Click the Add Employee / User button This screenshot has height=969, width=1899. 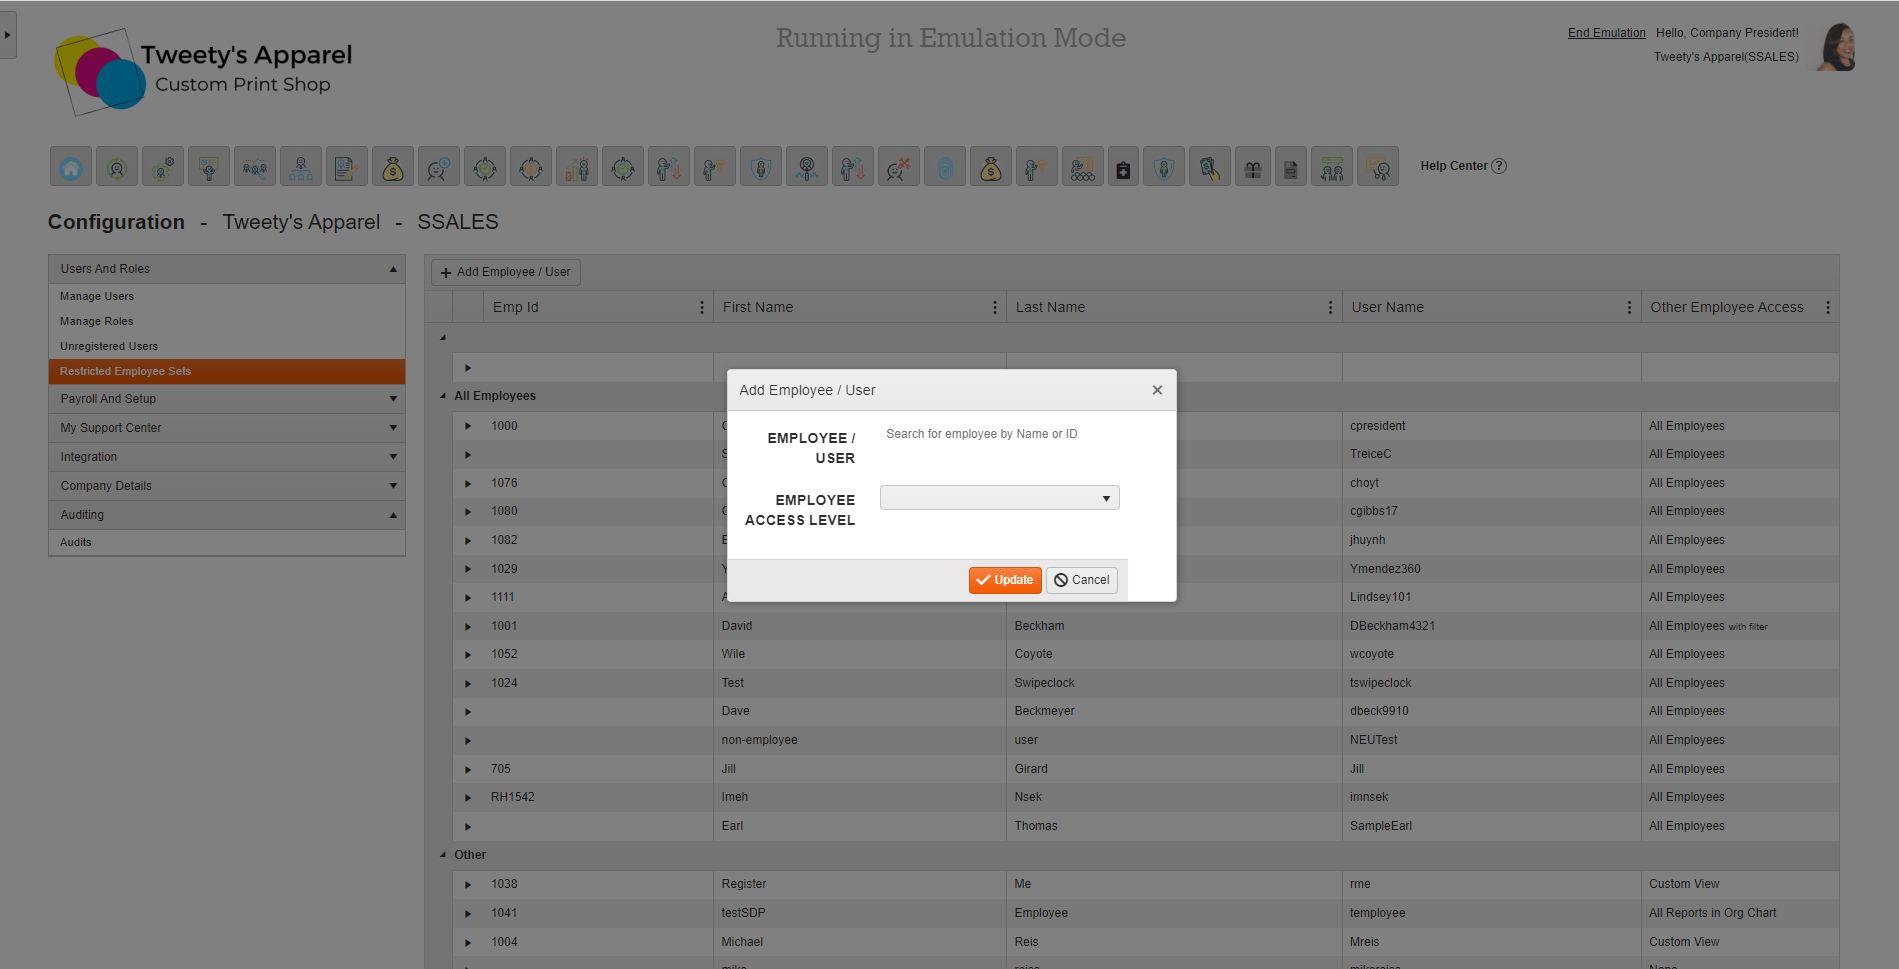505,272
